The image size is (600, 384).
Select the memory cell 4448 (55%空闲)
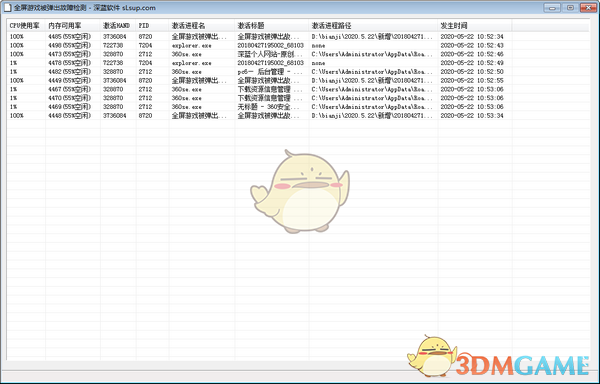coord(70,116)
